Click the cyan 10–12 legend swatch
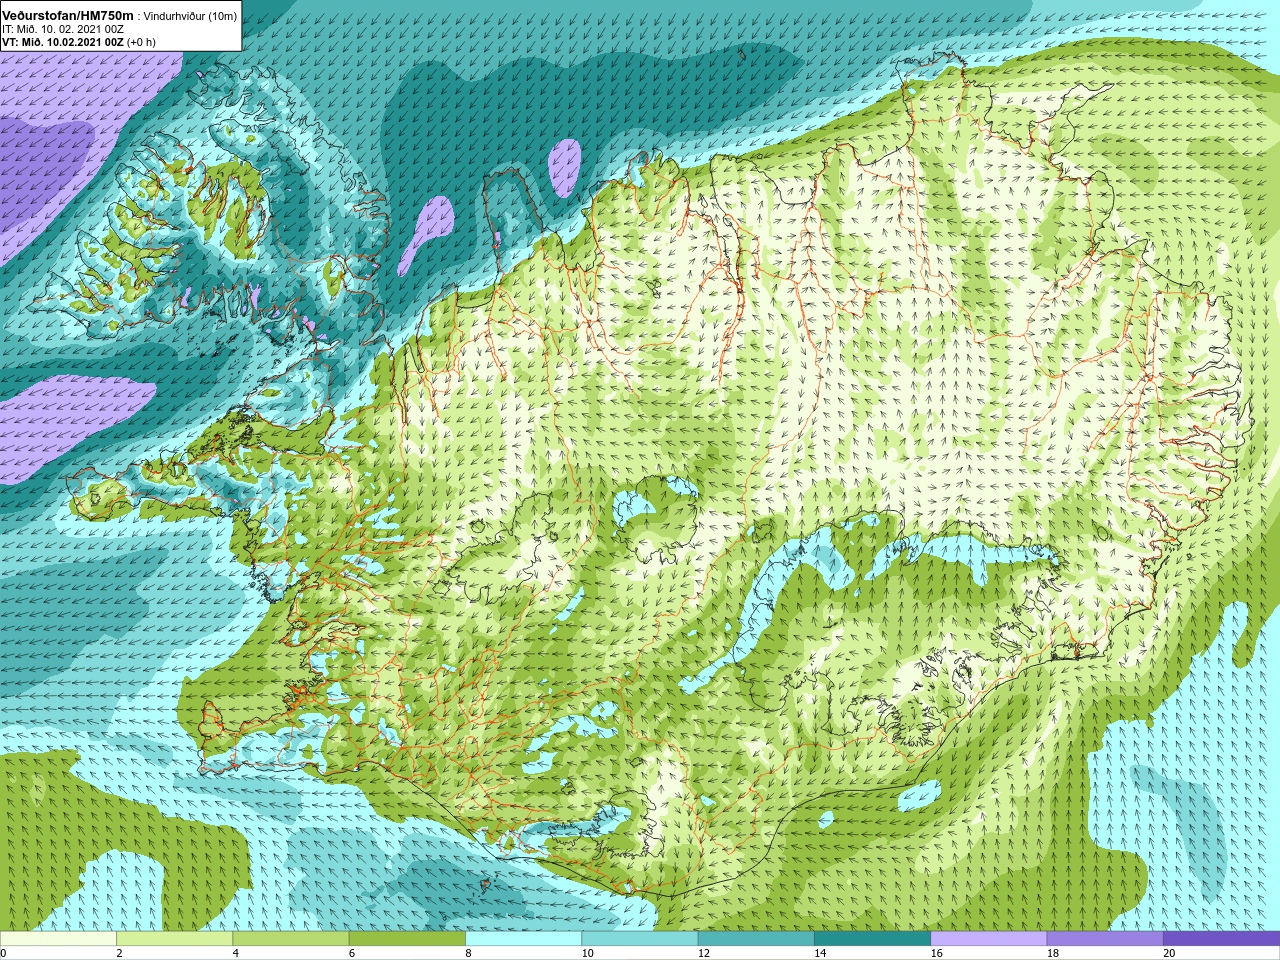1280x960 pixels. tap(640, 939)
